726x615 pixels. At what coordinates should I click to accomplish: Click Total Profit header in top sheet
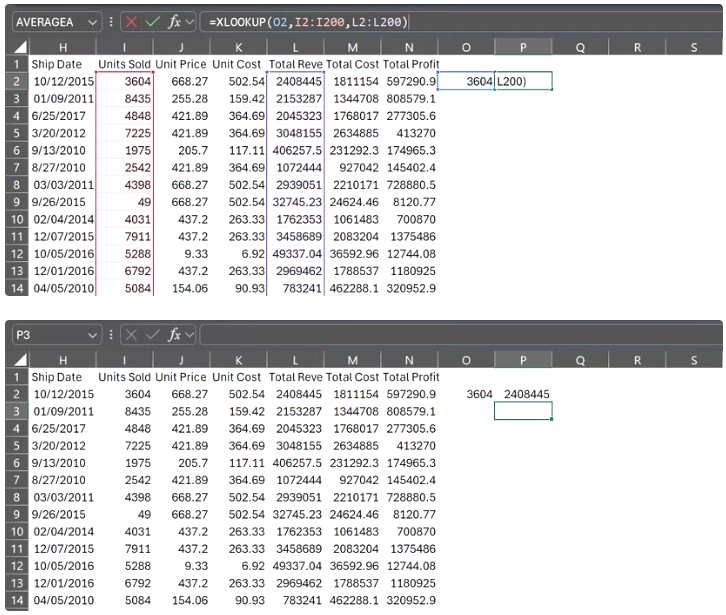411,64
